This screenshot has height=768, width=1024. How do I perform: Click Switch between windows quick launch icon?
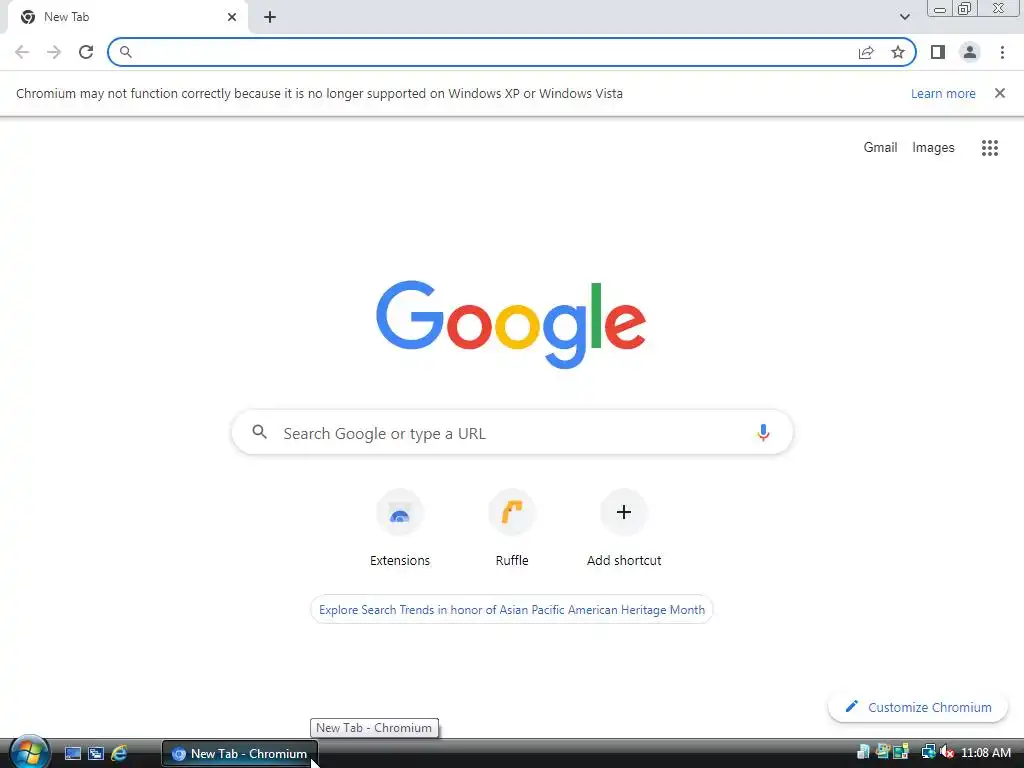tap(96, 754)
